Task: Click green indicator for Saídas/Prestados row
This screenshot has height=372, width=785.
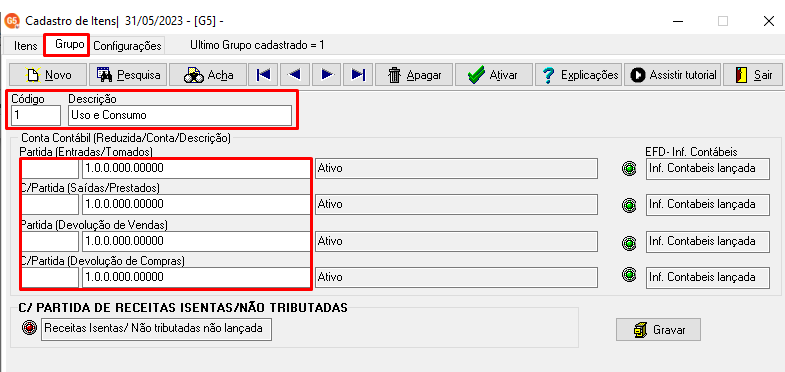Action: pos(629,205)
